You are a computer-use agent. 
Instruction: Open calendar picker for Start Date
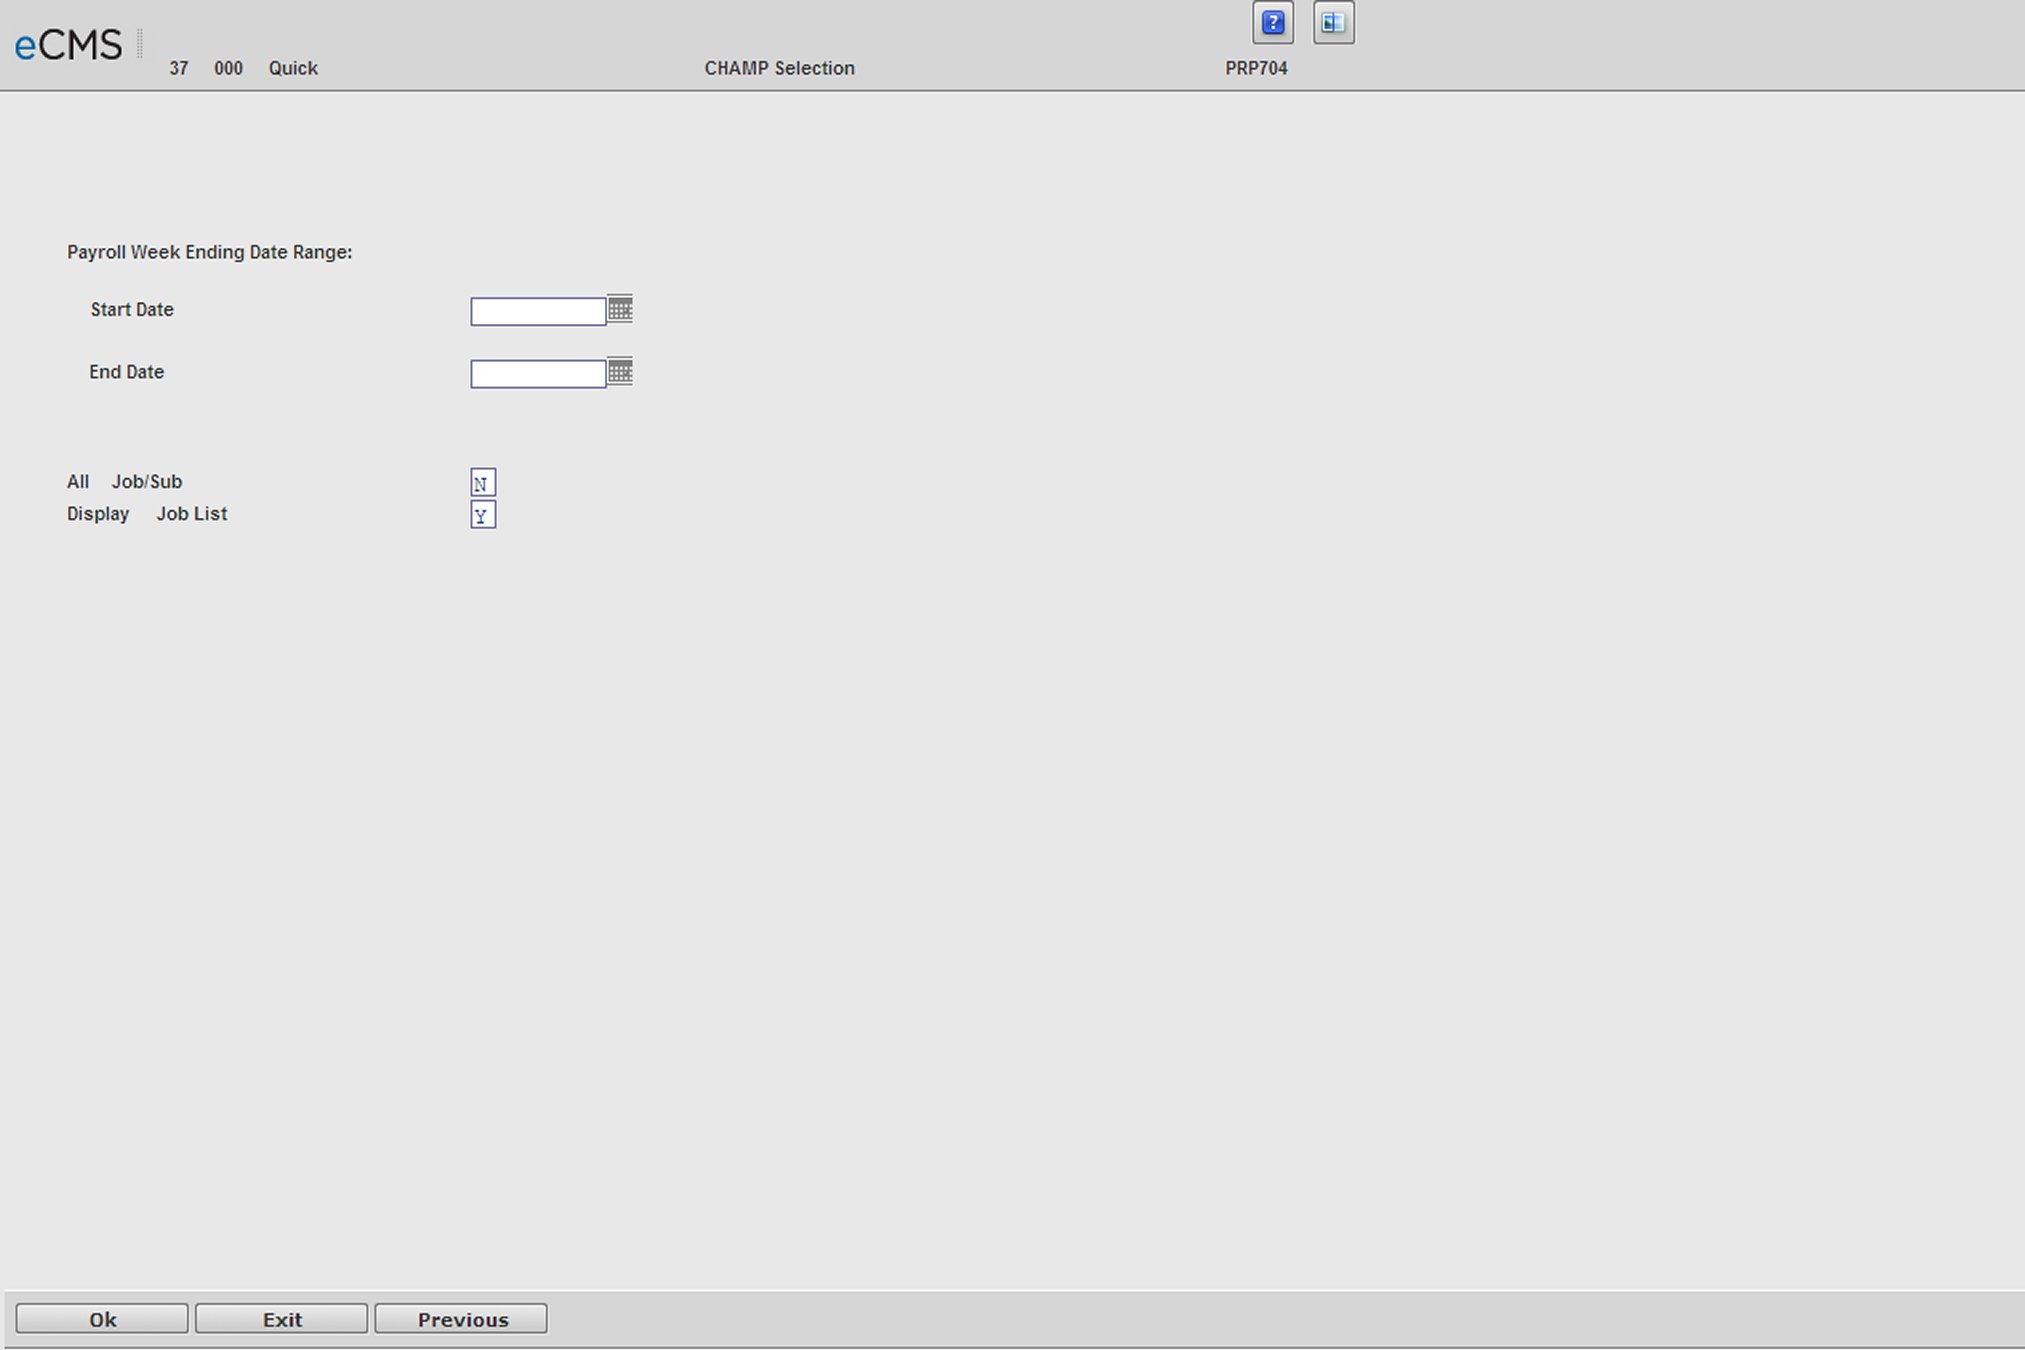pos(620,309)
